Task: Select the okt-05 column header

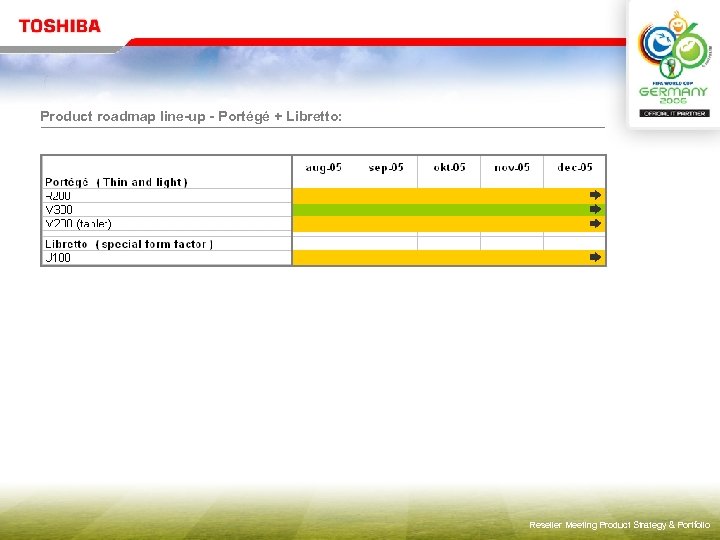Action: pos(450,167)
